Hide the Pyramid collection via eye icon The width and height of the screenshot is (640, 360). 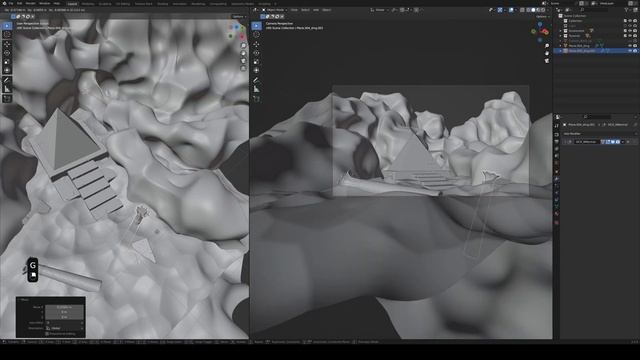630,36
